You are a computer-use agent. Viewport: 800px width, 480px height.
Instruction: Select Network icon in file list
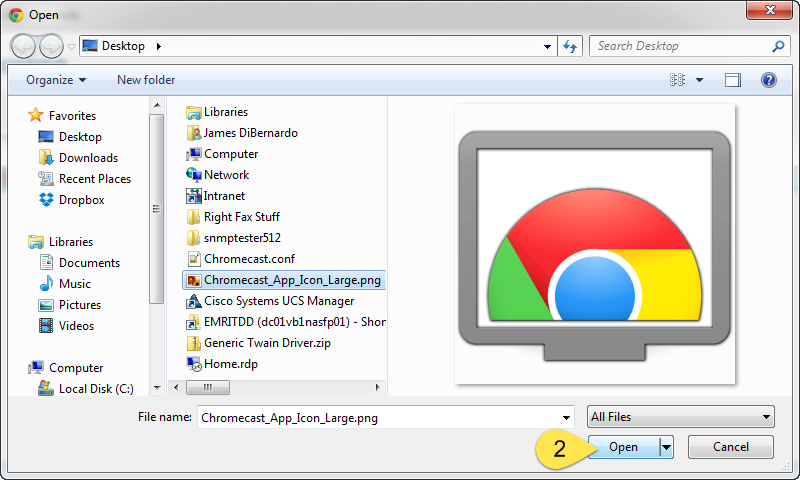(x=194, y=175)
